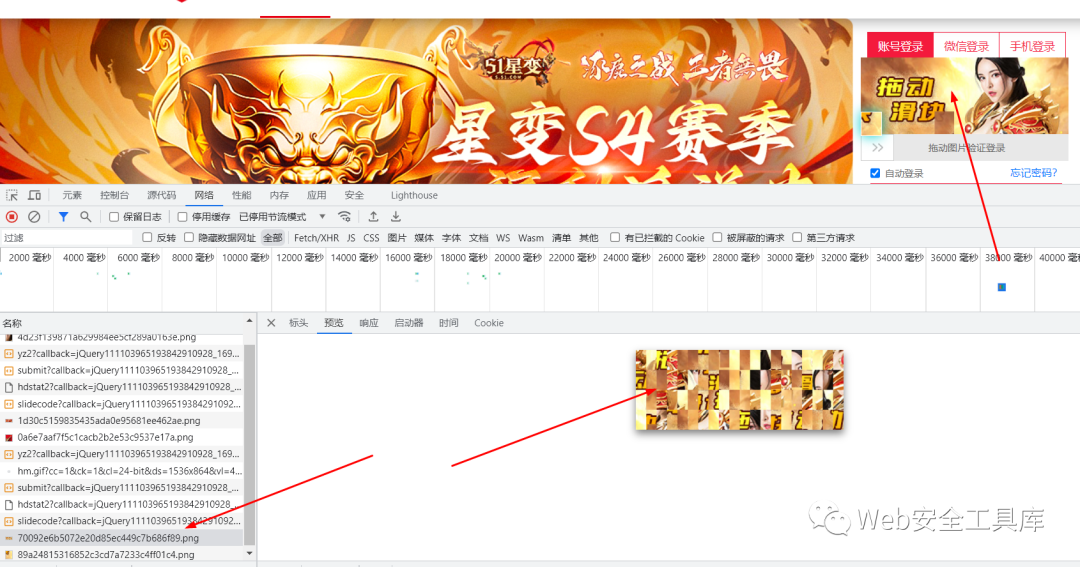Tick the 第三方请求 checkbox
The height and width of the screenshot is (567, 1080).
pyautogui.click(x=797, y=237)
